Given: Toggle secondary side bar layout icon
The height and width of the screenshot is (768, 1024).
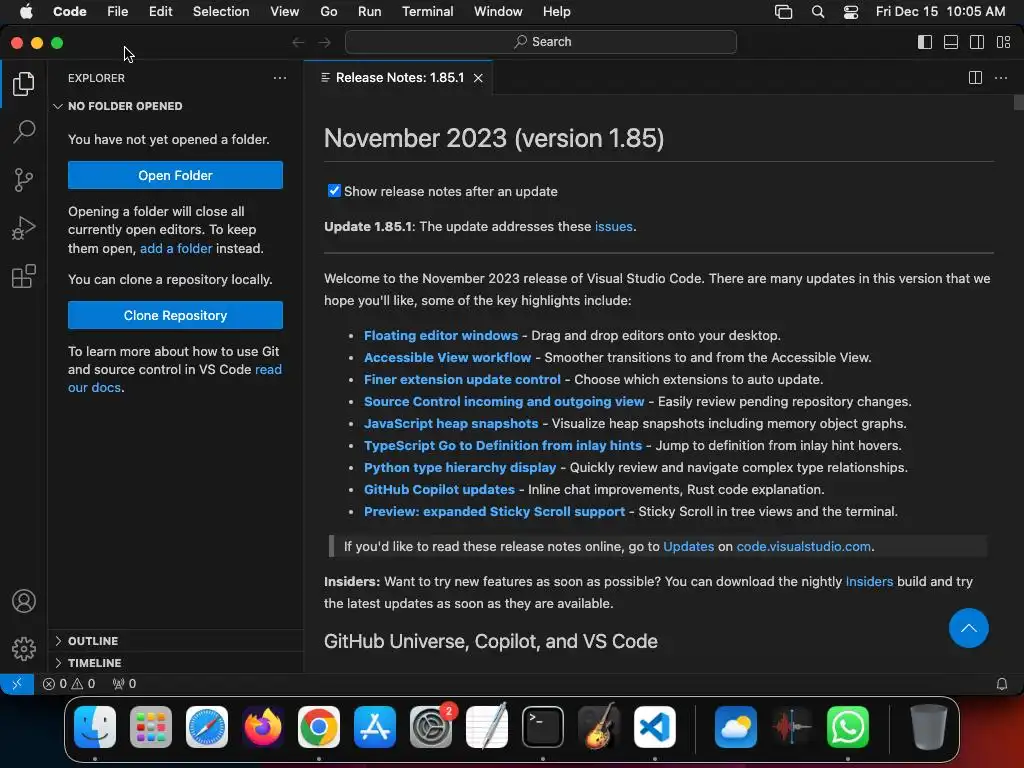Looking at the screenshot, I should tap(977, 42).
